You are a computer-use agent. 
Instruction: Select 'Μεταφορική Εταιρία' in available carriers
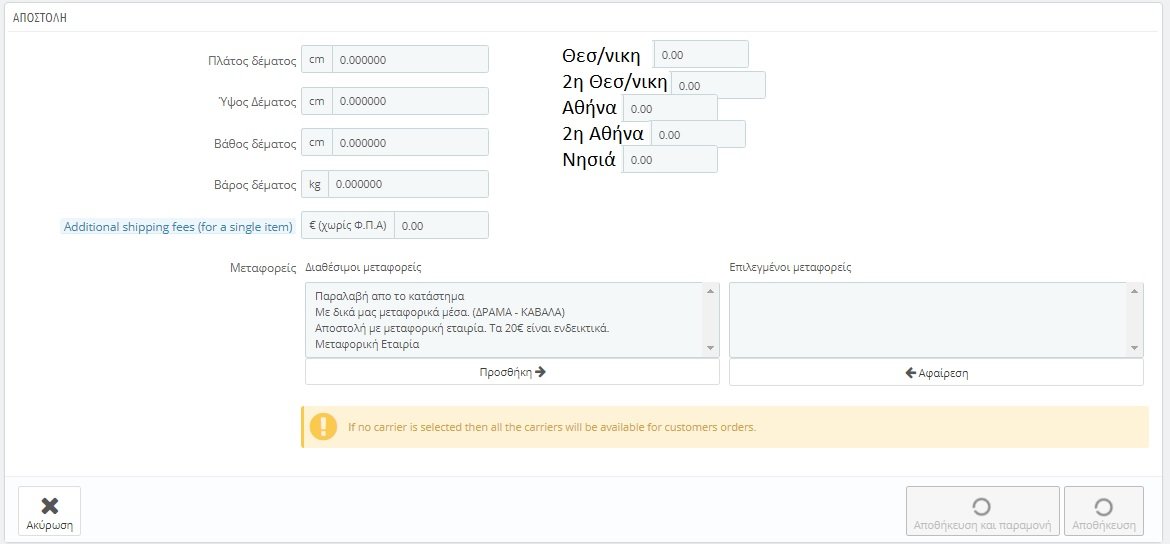click(367, 344)
